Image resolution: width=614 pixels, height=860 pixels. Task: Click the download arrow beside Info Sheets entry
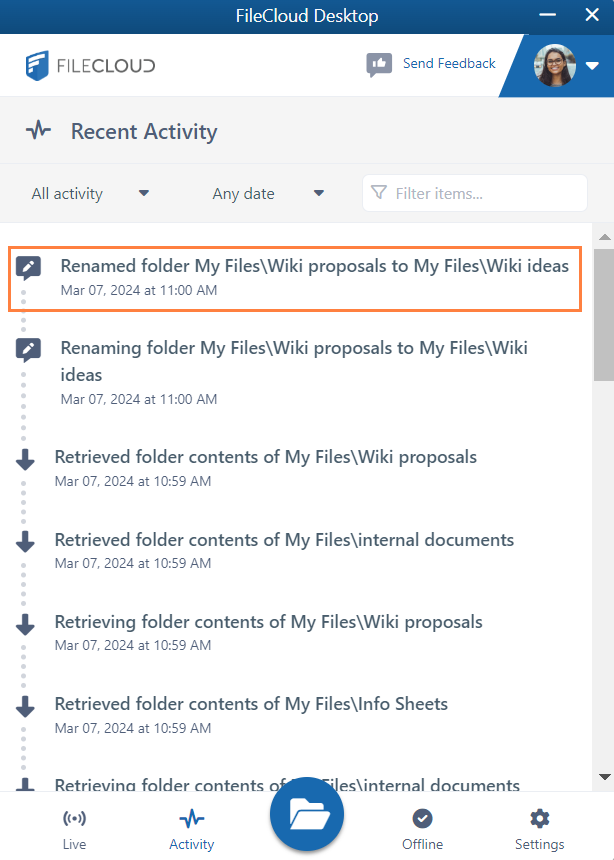(26, 706)
